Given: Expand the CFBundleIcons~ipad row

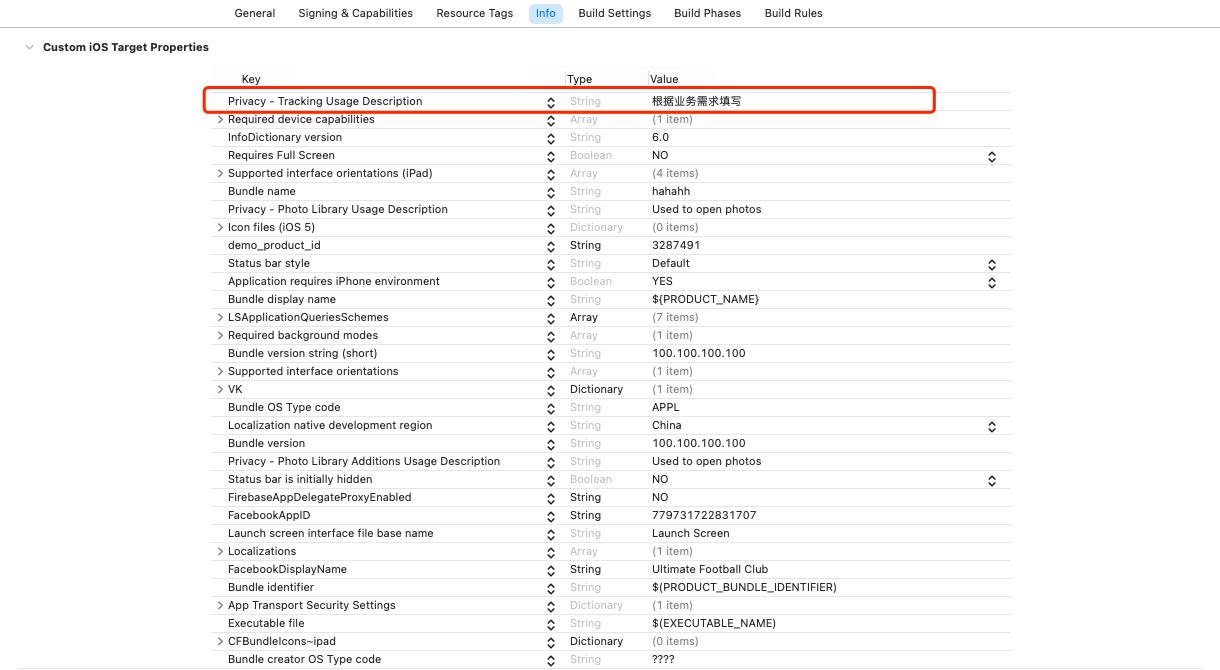Looking at the screenshot, I should [x=221, y=641].
